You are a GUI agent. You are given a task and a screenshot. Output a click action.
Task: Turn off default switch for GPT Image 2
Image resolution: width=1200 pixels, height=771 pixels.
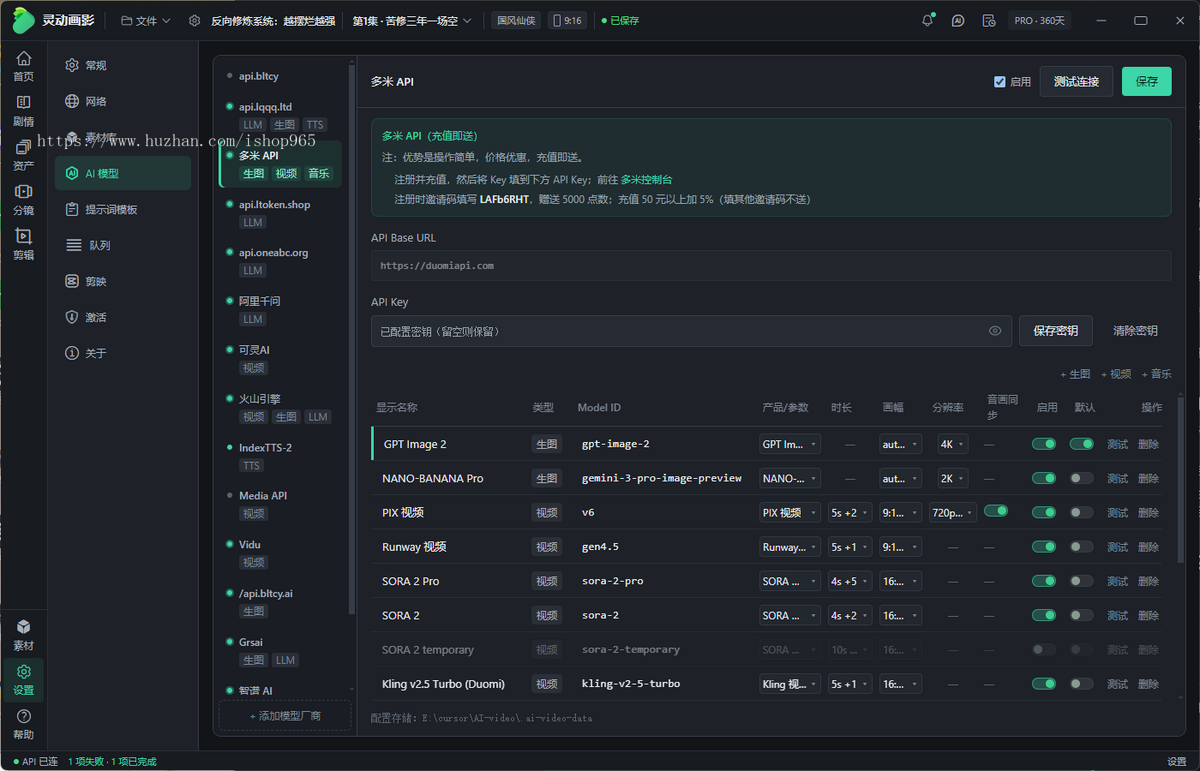[x=1081, y=444]
